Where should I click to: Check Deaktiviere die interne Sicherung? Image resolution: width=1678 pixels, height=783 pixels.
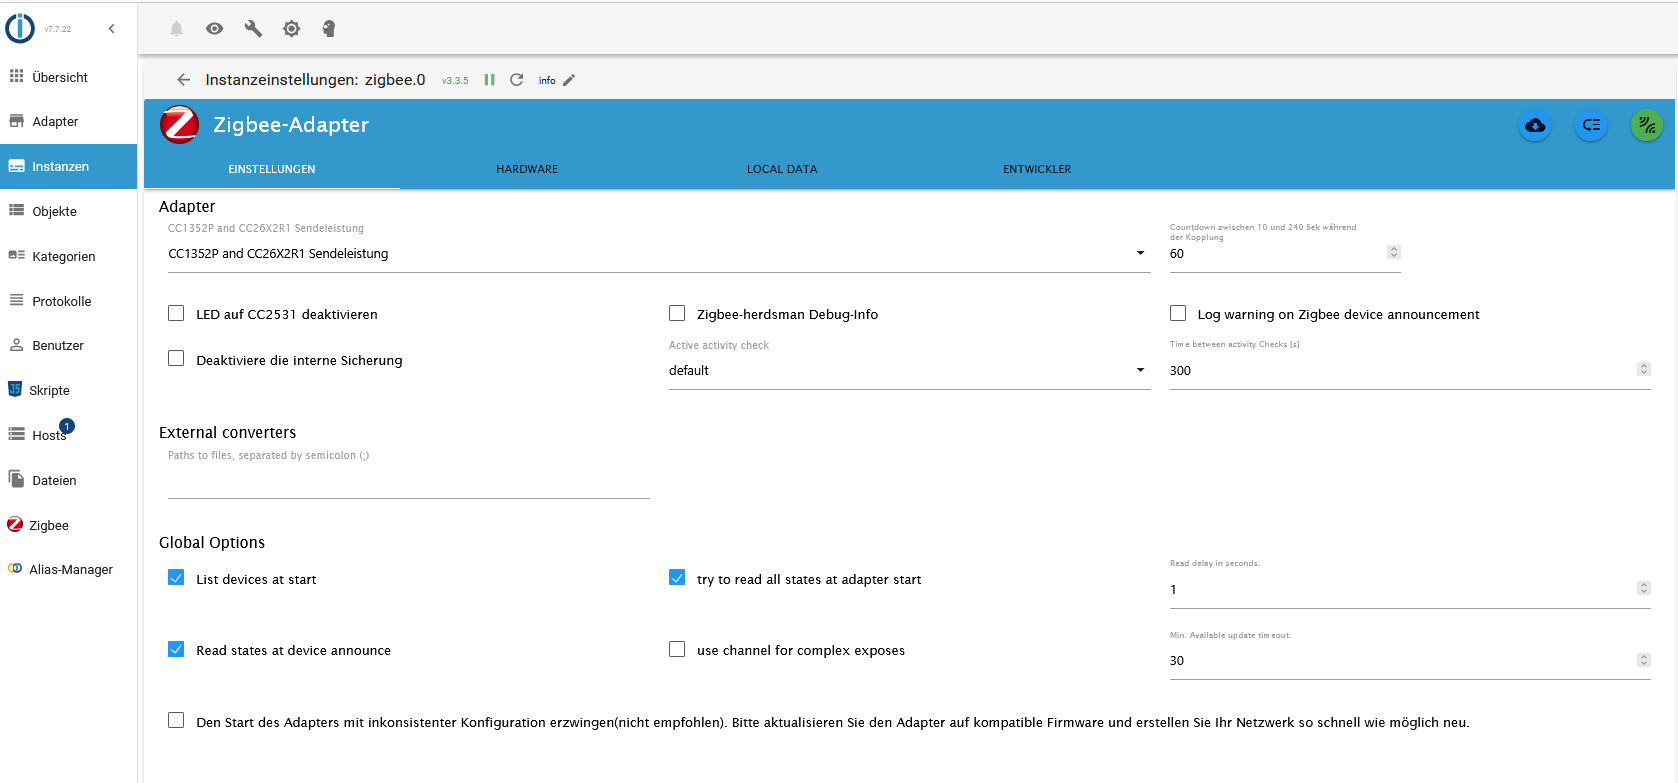point(176,358)
